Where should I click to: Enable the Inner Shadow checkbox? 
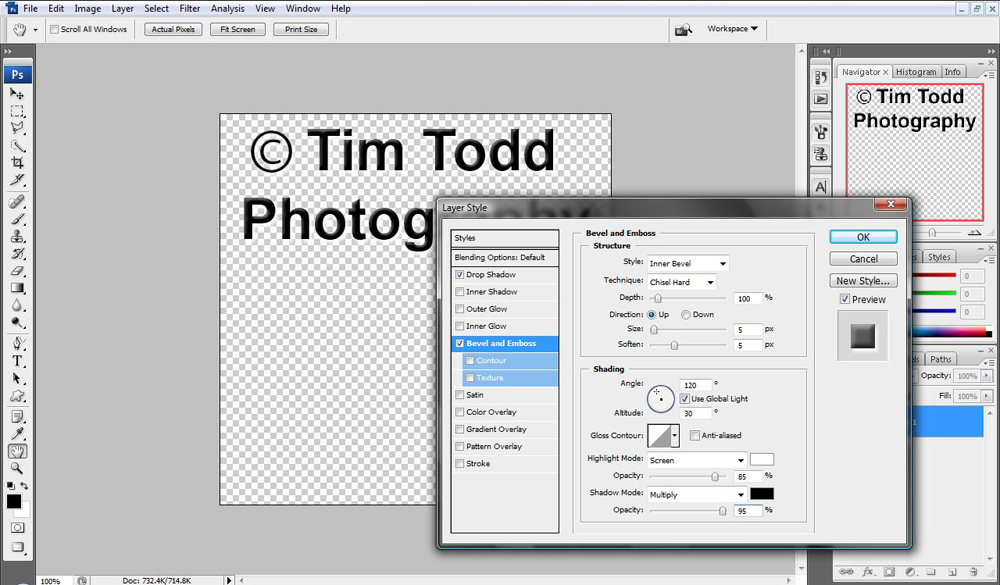point(459,292)
